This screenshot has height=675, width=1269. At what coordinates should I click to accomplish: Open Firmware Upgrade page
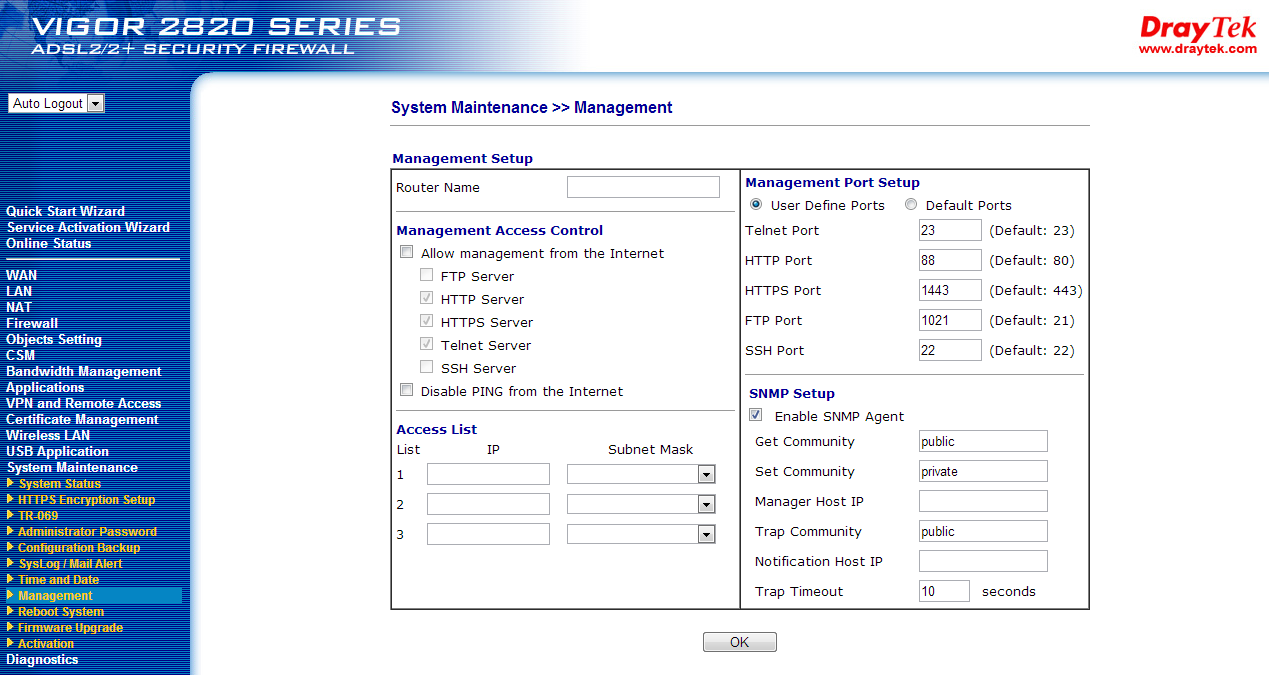tap(71, 627)
